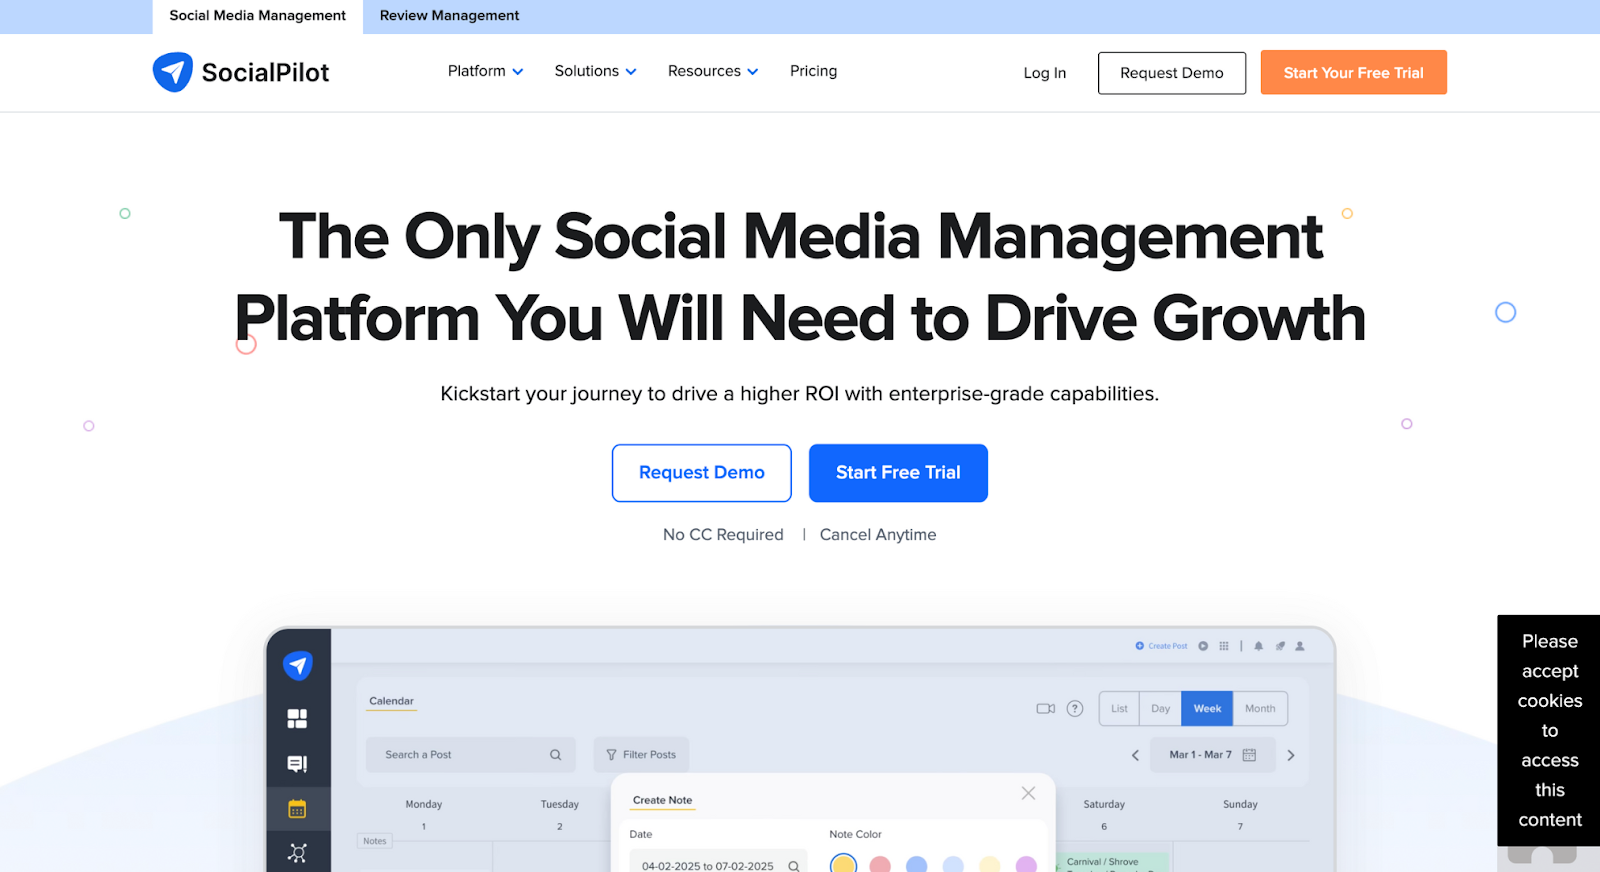
Task: Switch the calendar to List view
Action: tap(1119, 709)
